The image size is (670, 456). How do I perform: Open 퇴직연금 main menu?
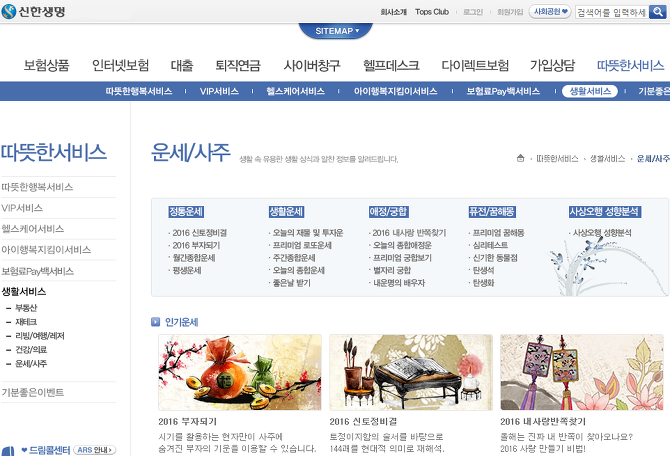click(238, 65)
